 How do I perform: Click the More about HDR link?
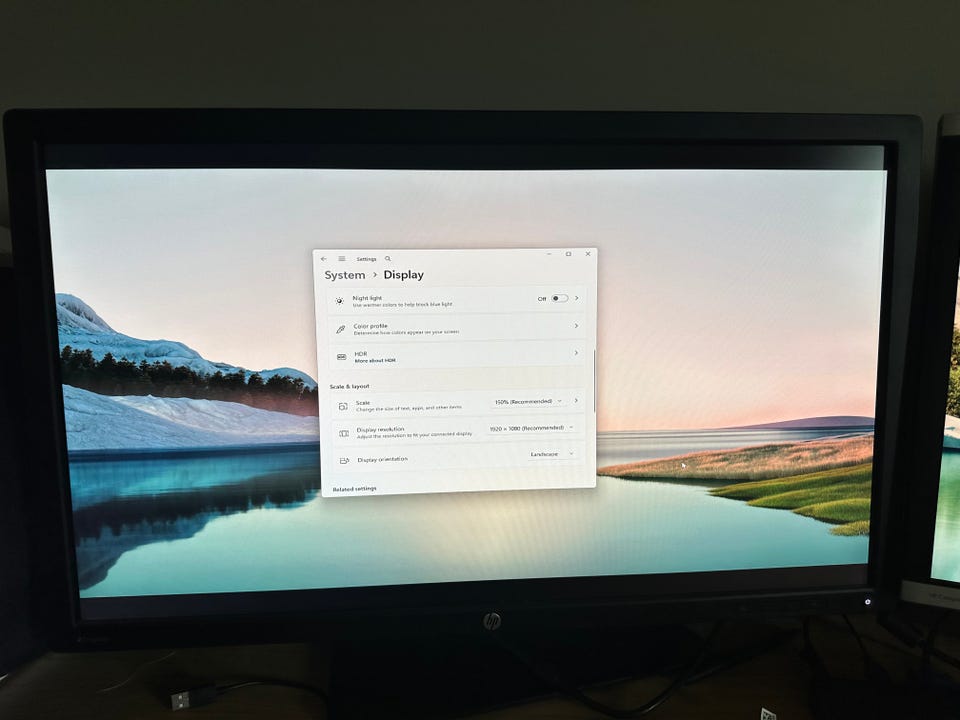[x=375, y=361]
